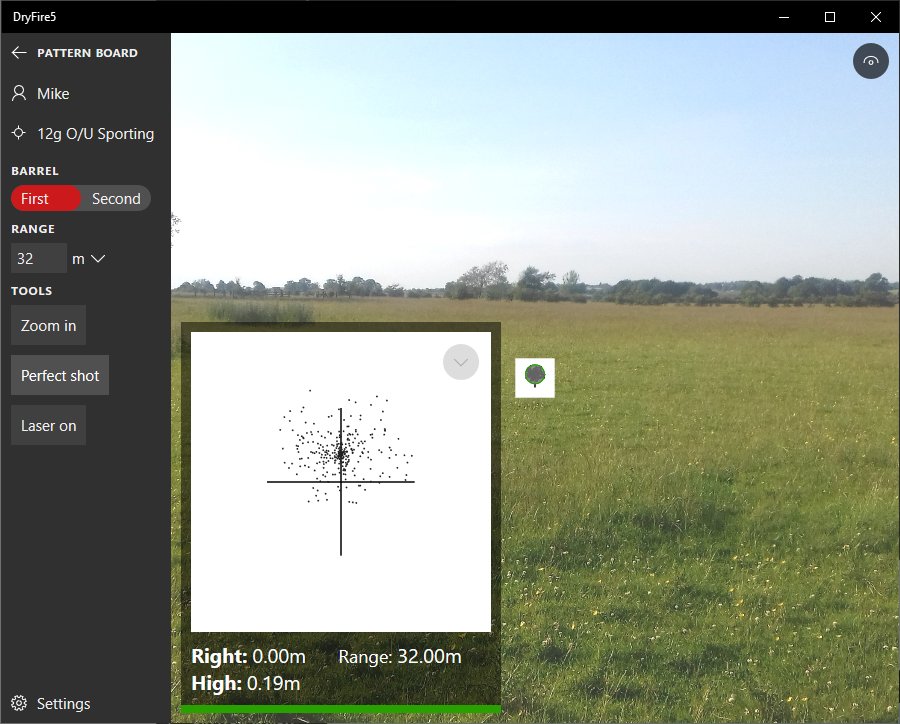Open the 12g O/U Sporting gun selection
This screenshot has height=724, width=900.
tap(96, 133)
